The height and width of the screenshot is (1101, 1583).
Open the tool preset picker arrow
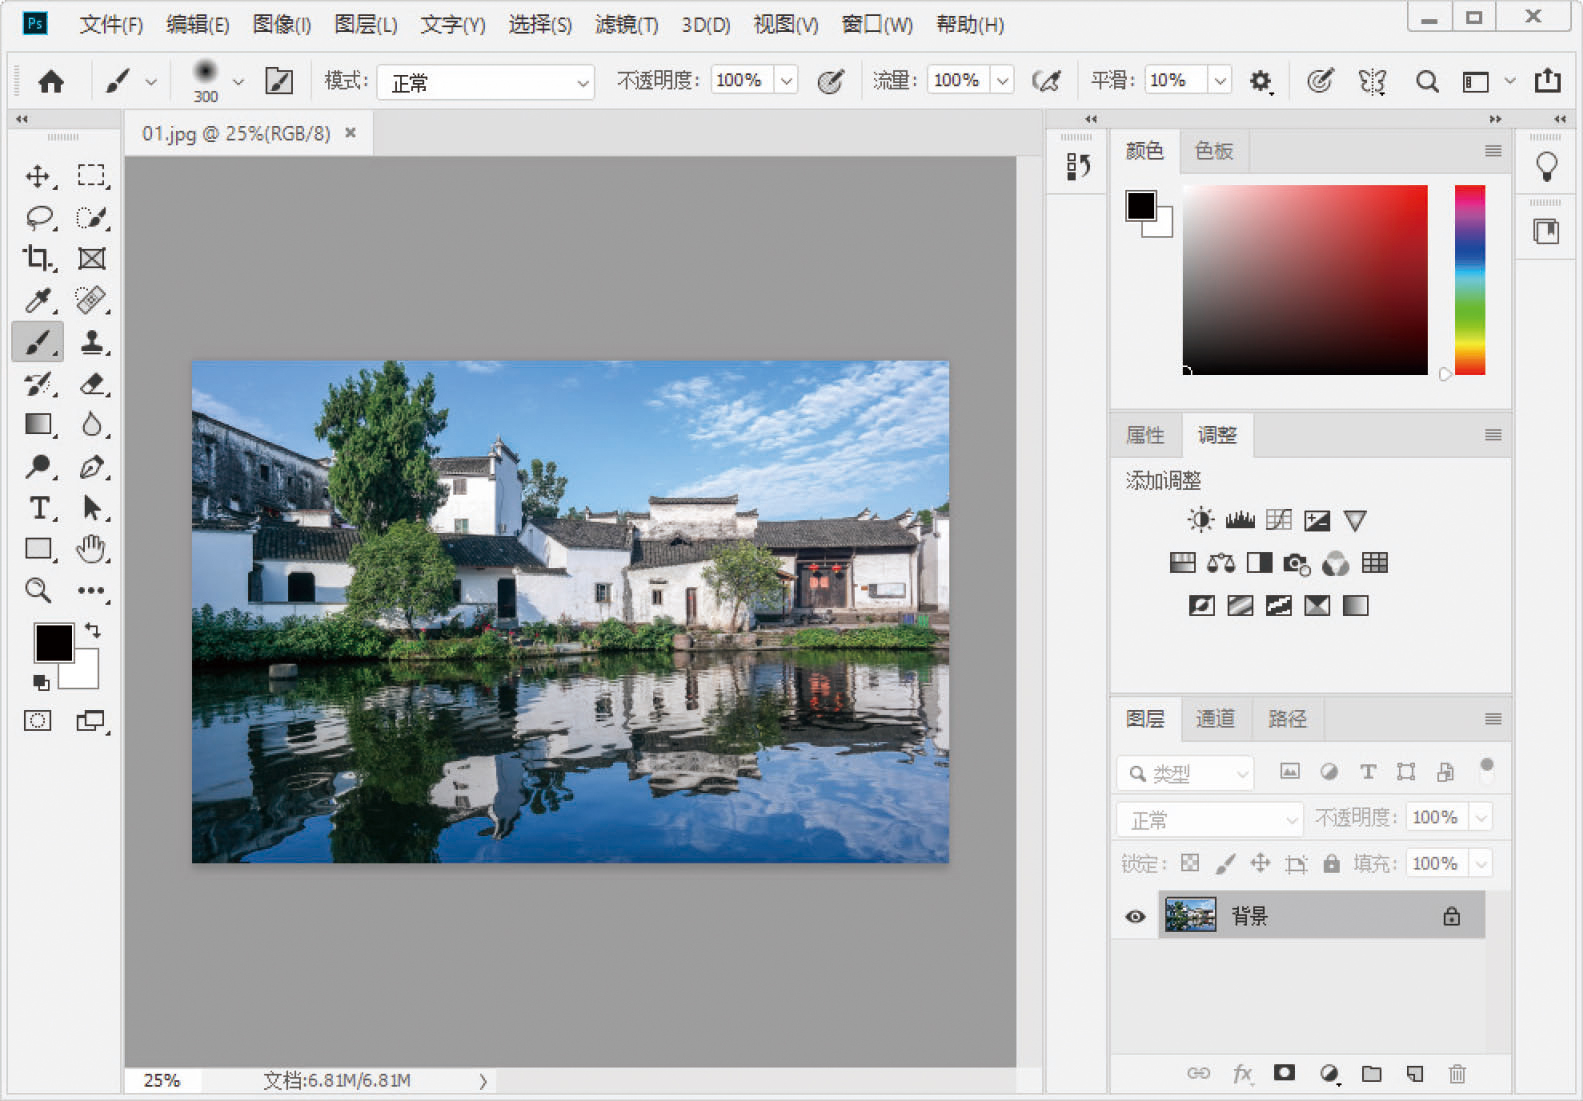pos(150,82)
